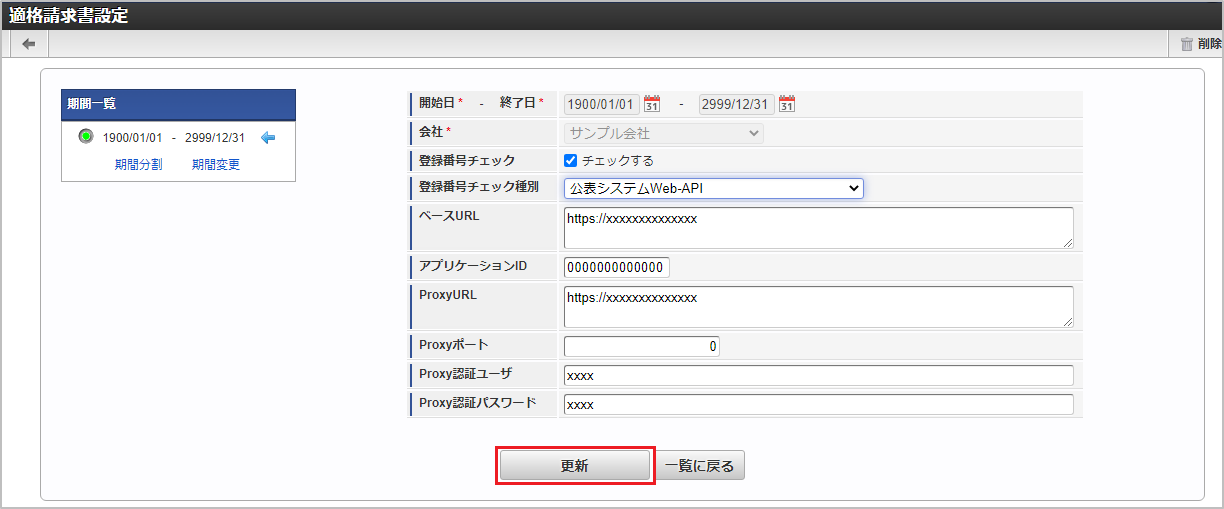Open 登録番号チェック種別 dropdown

[x=713, y=188]
